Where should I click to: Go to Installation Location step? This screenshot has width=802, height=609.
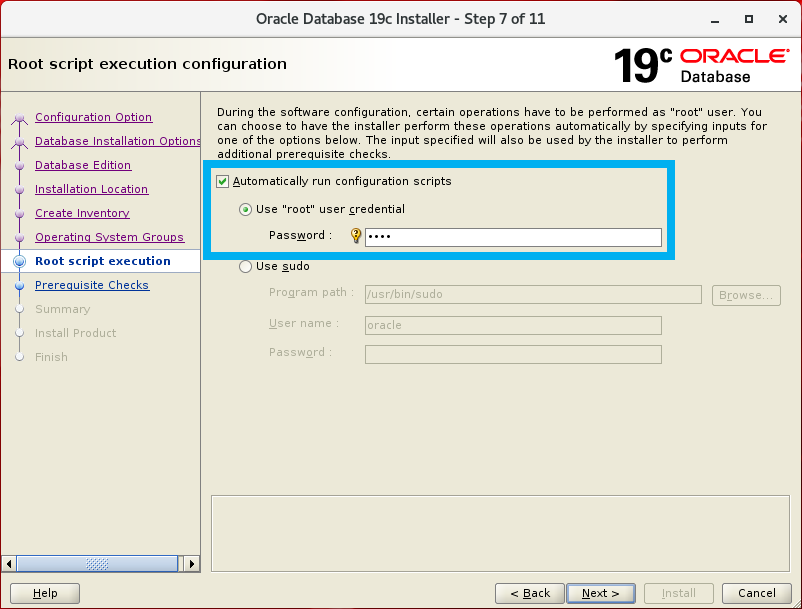coord(92,189)
